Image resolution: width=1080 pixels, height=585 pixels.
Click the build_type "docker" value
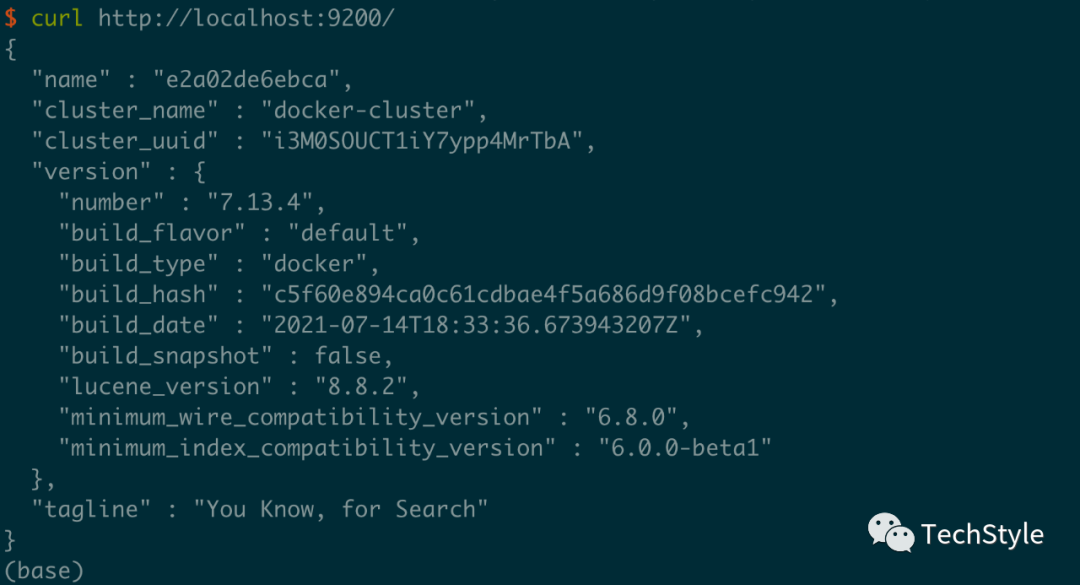click(x=317, y=264)
